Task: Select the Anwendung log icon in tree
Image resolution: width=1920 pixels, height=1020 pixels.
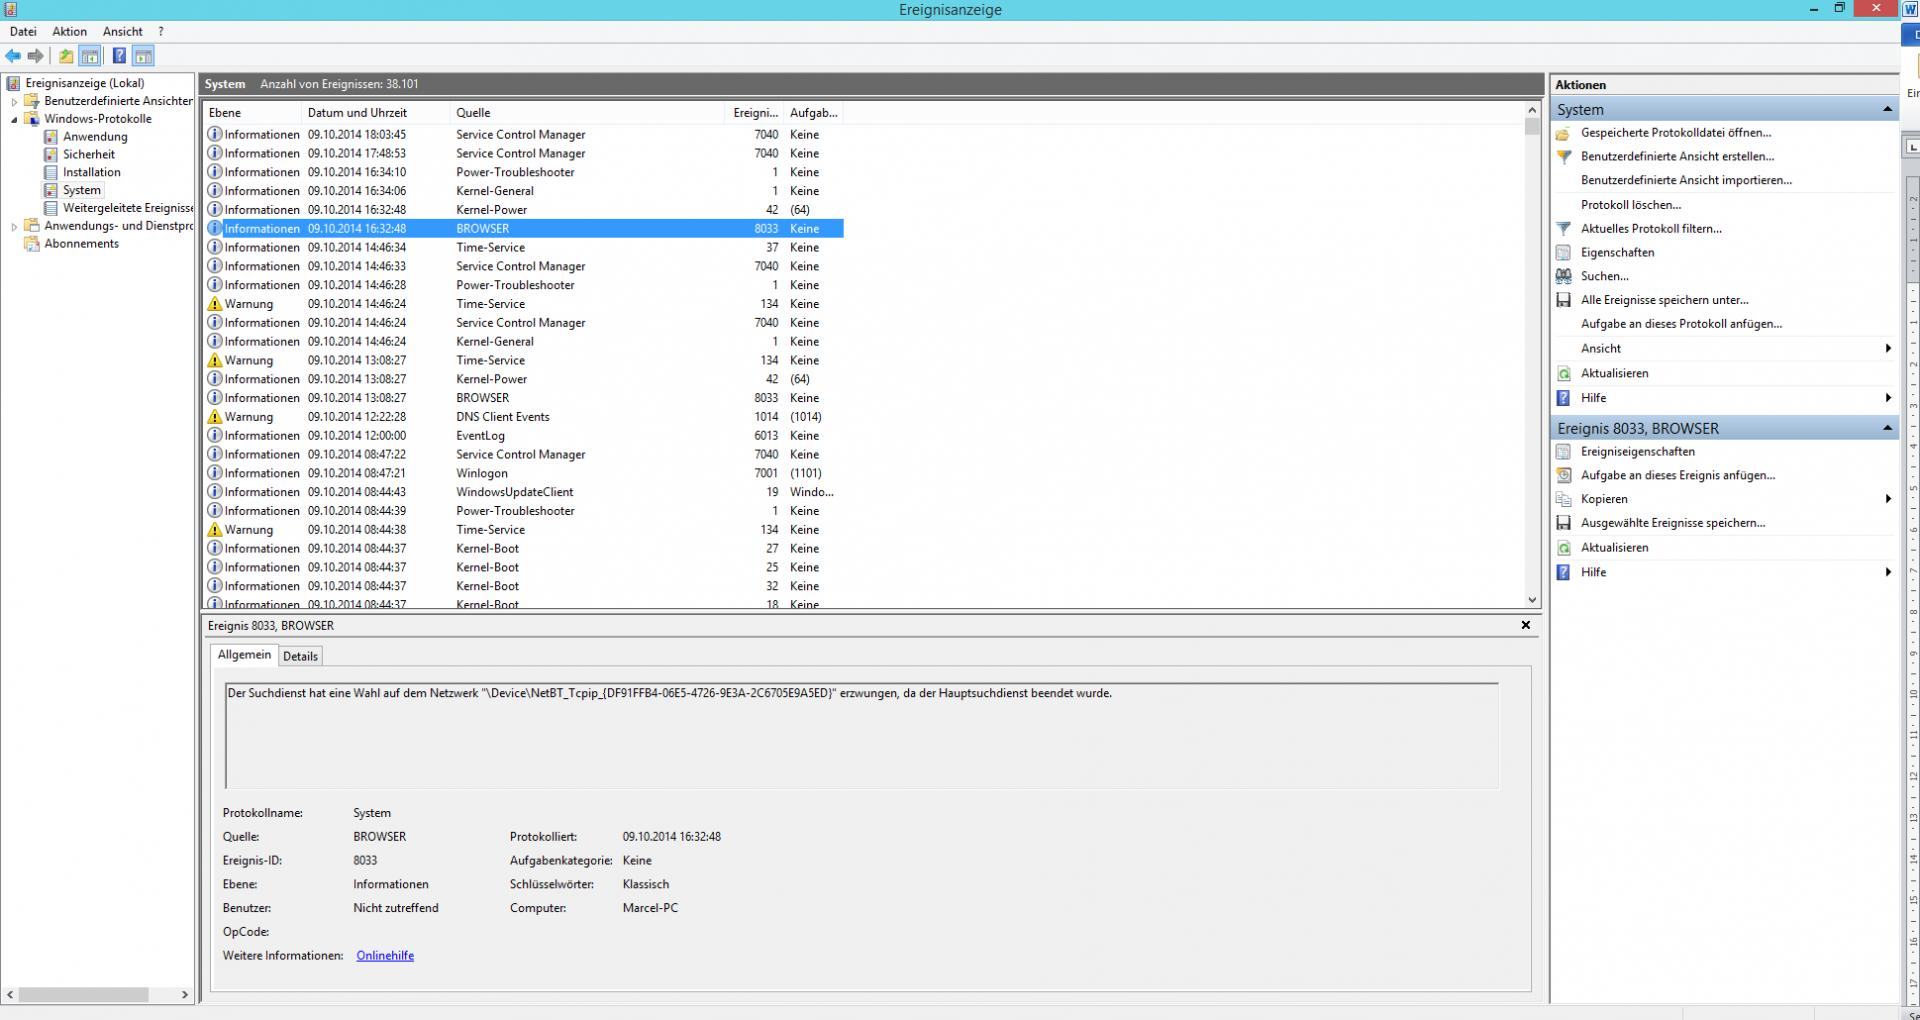Action: [51, 137]
